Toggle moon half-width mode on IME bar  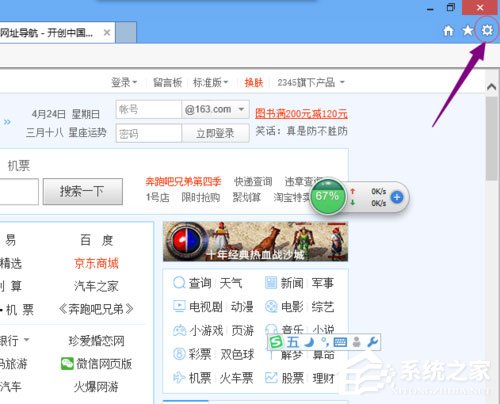click(310, 342)
